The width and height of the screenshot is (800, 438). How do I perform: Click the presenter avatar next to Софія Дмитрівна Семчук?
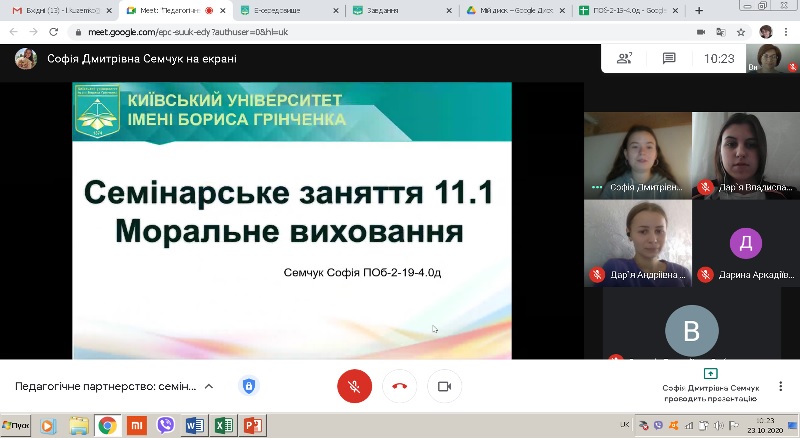(x=26, y=59)
